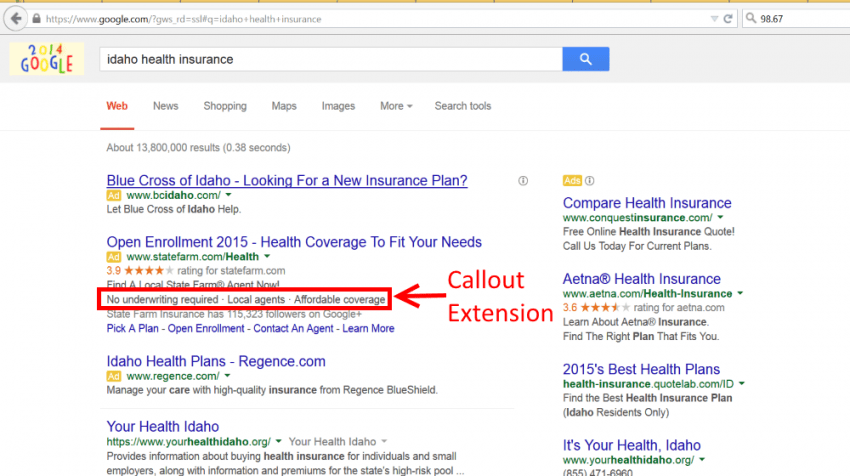Click the info icon next to Ads label
This screenshot has height=476, width=850.
pos(589,181)
